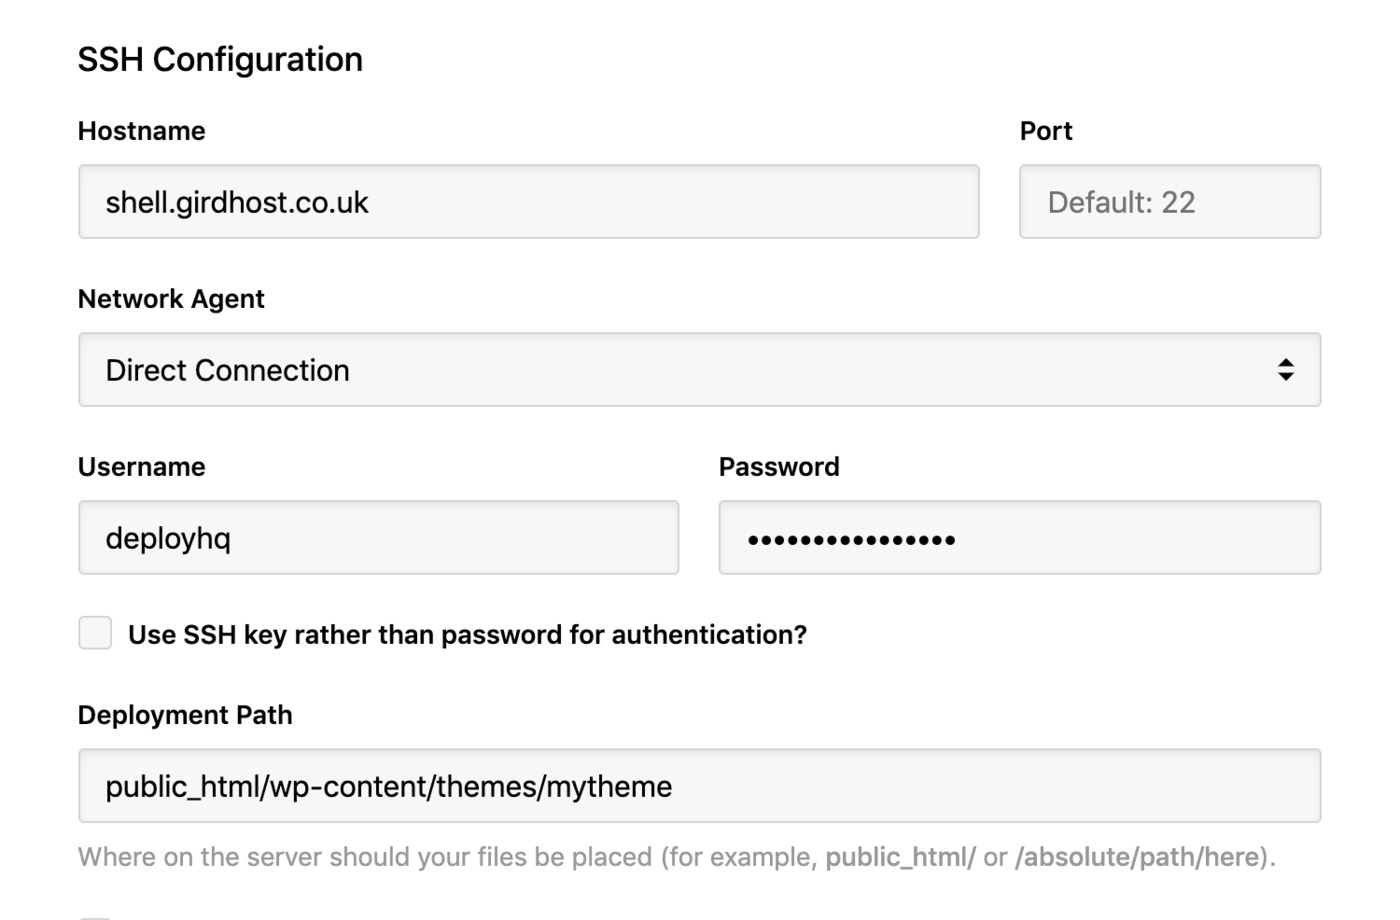This screenshot has height=920, width=1400.
Task: Enable SSH key authentication checkbox
Action: (x=95, y=633)
